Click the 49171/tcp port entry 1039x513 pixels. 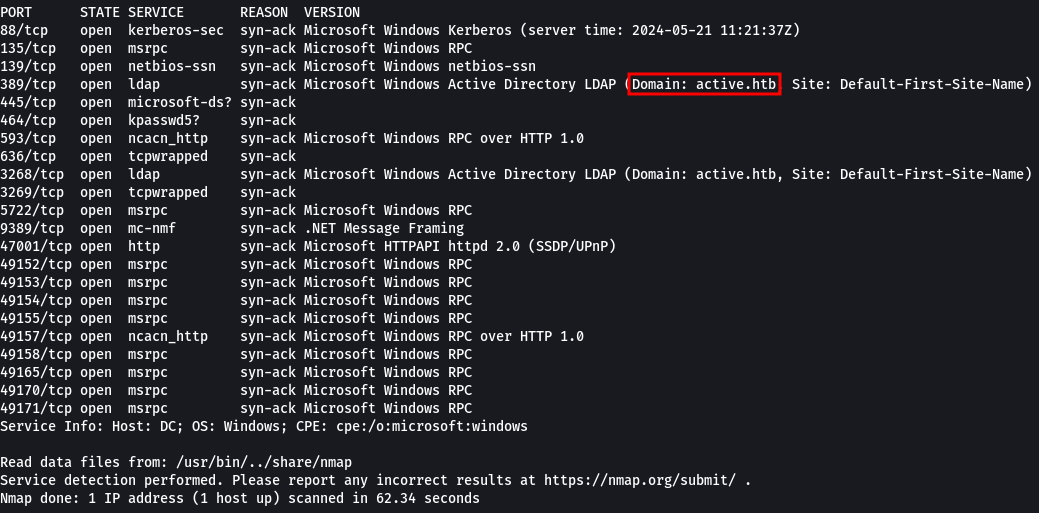coord(36,408)
